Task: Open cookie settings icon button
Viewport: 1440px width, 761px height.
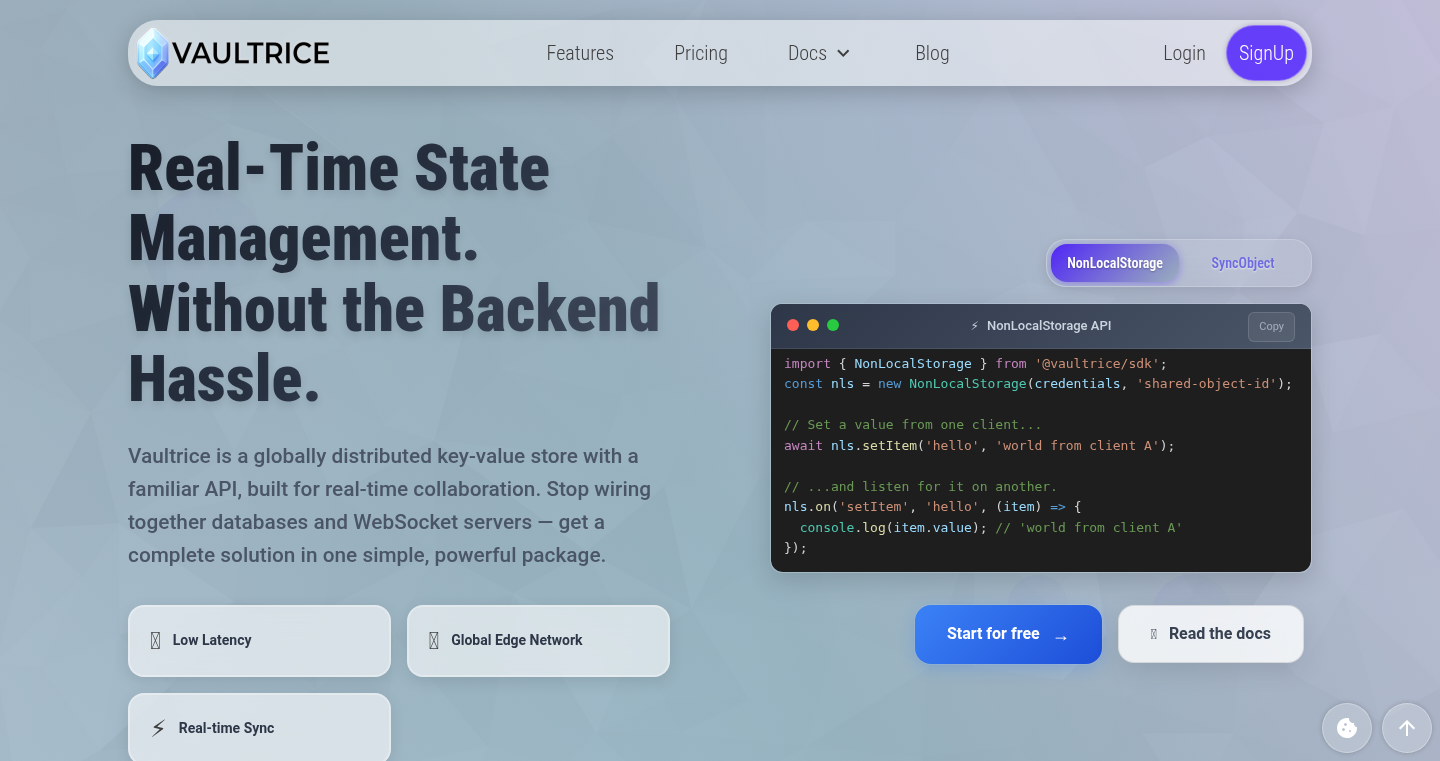Action: click(1347, 728)
